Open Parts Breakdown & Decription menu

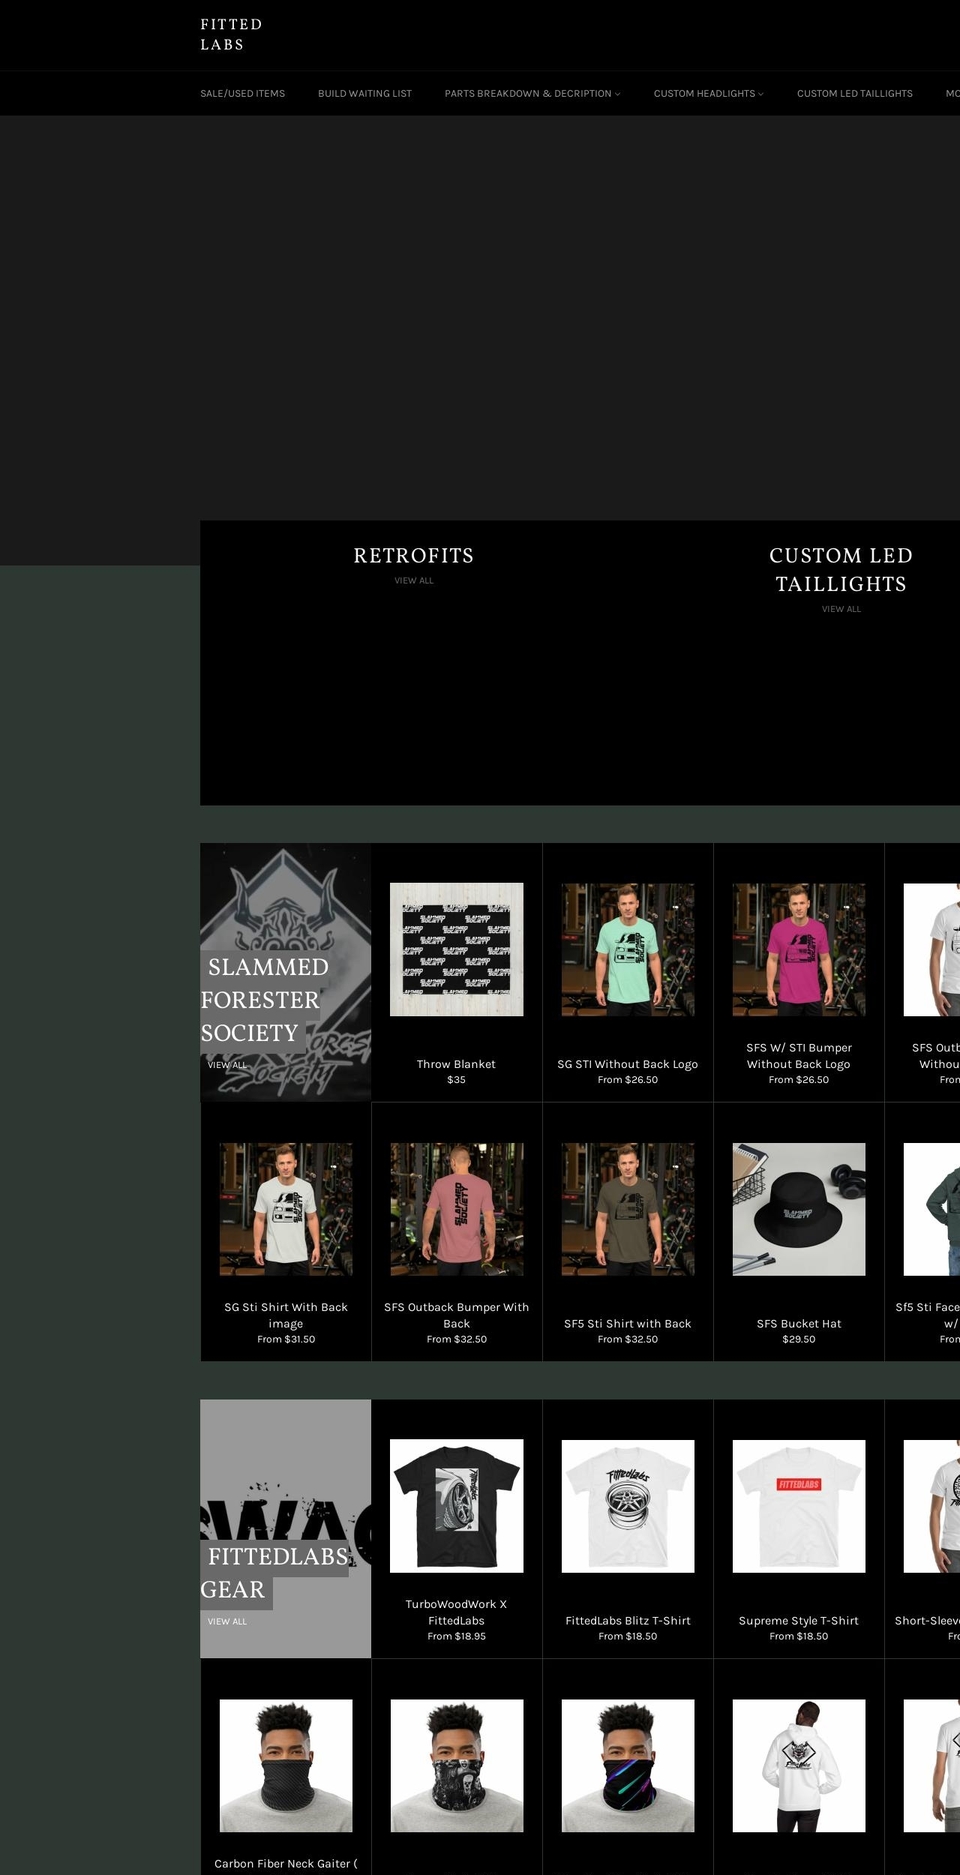[532, 94]
